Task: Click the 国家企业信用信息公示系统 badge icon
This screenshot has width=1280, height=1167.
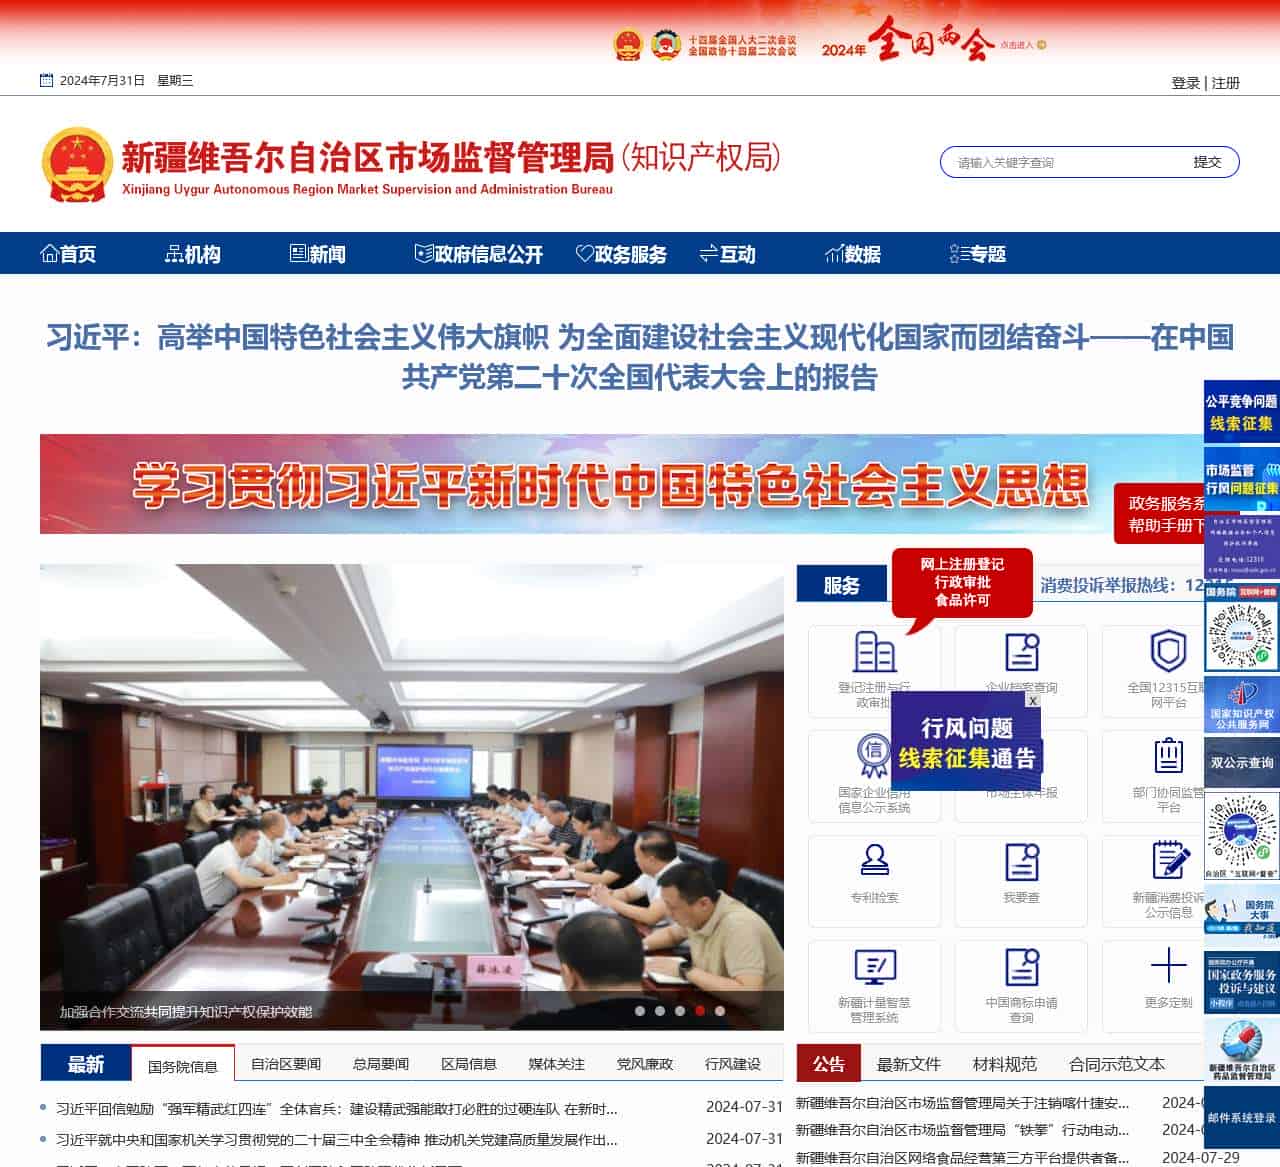Action: point(874,755)
